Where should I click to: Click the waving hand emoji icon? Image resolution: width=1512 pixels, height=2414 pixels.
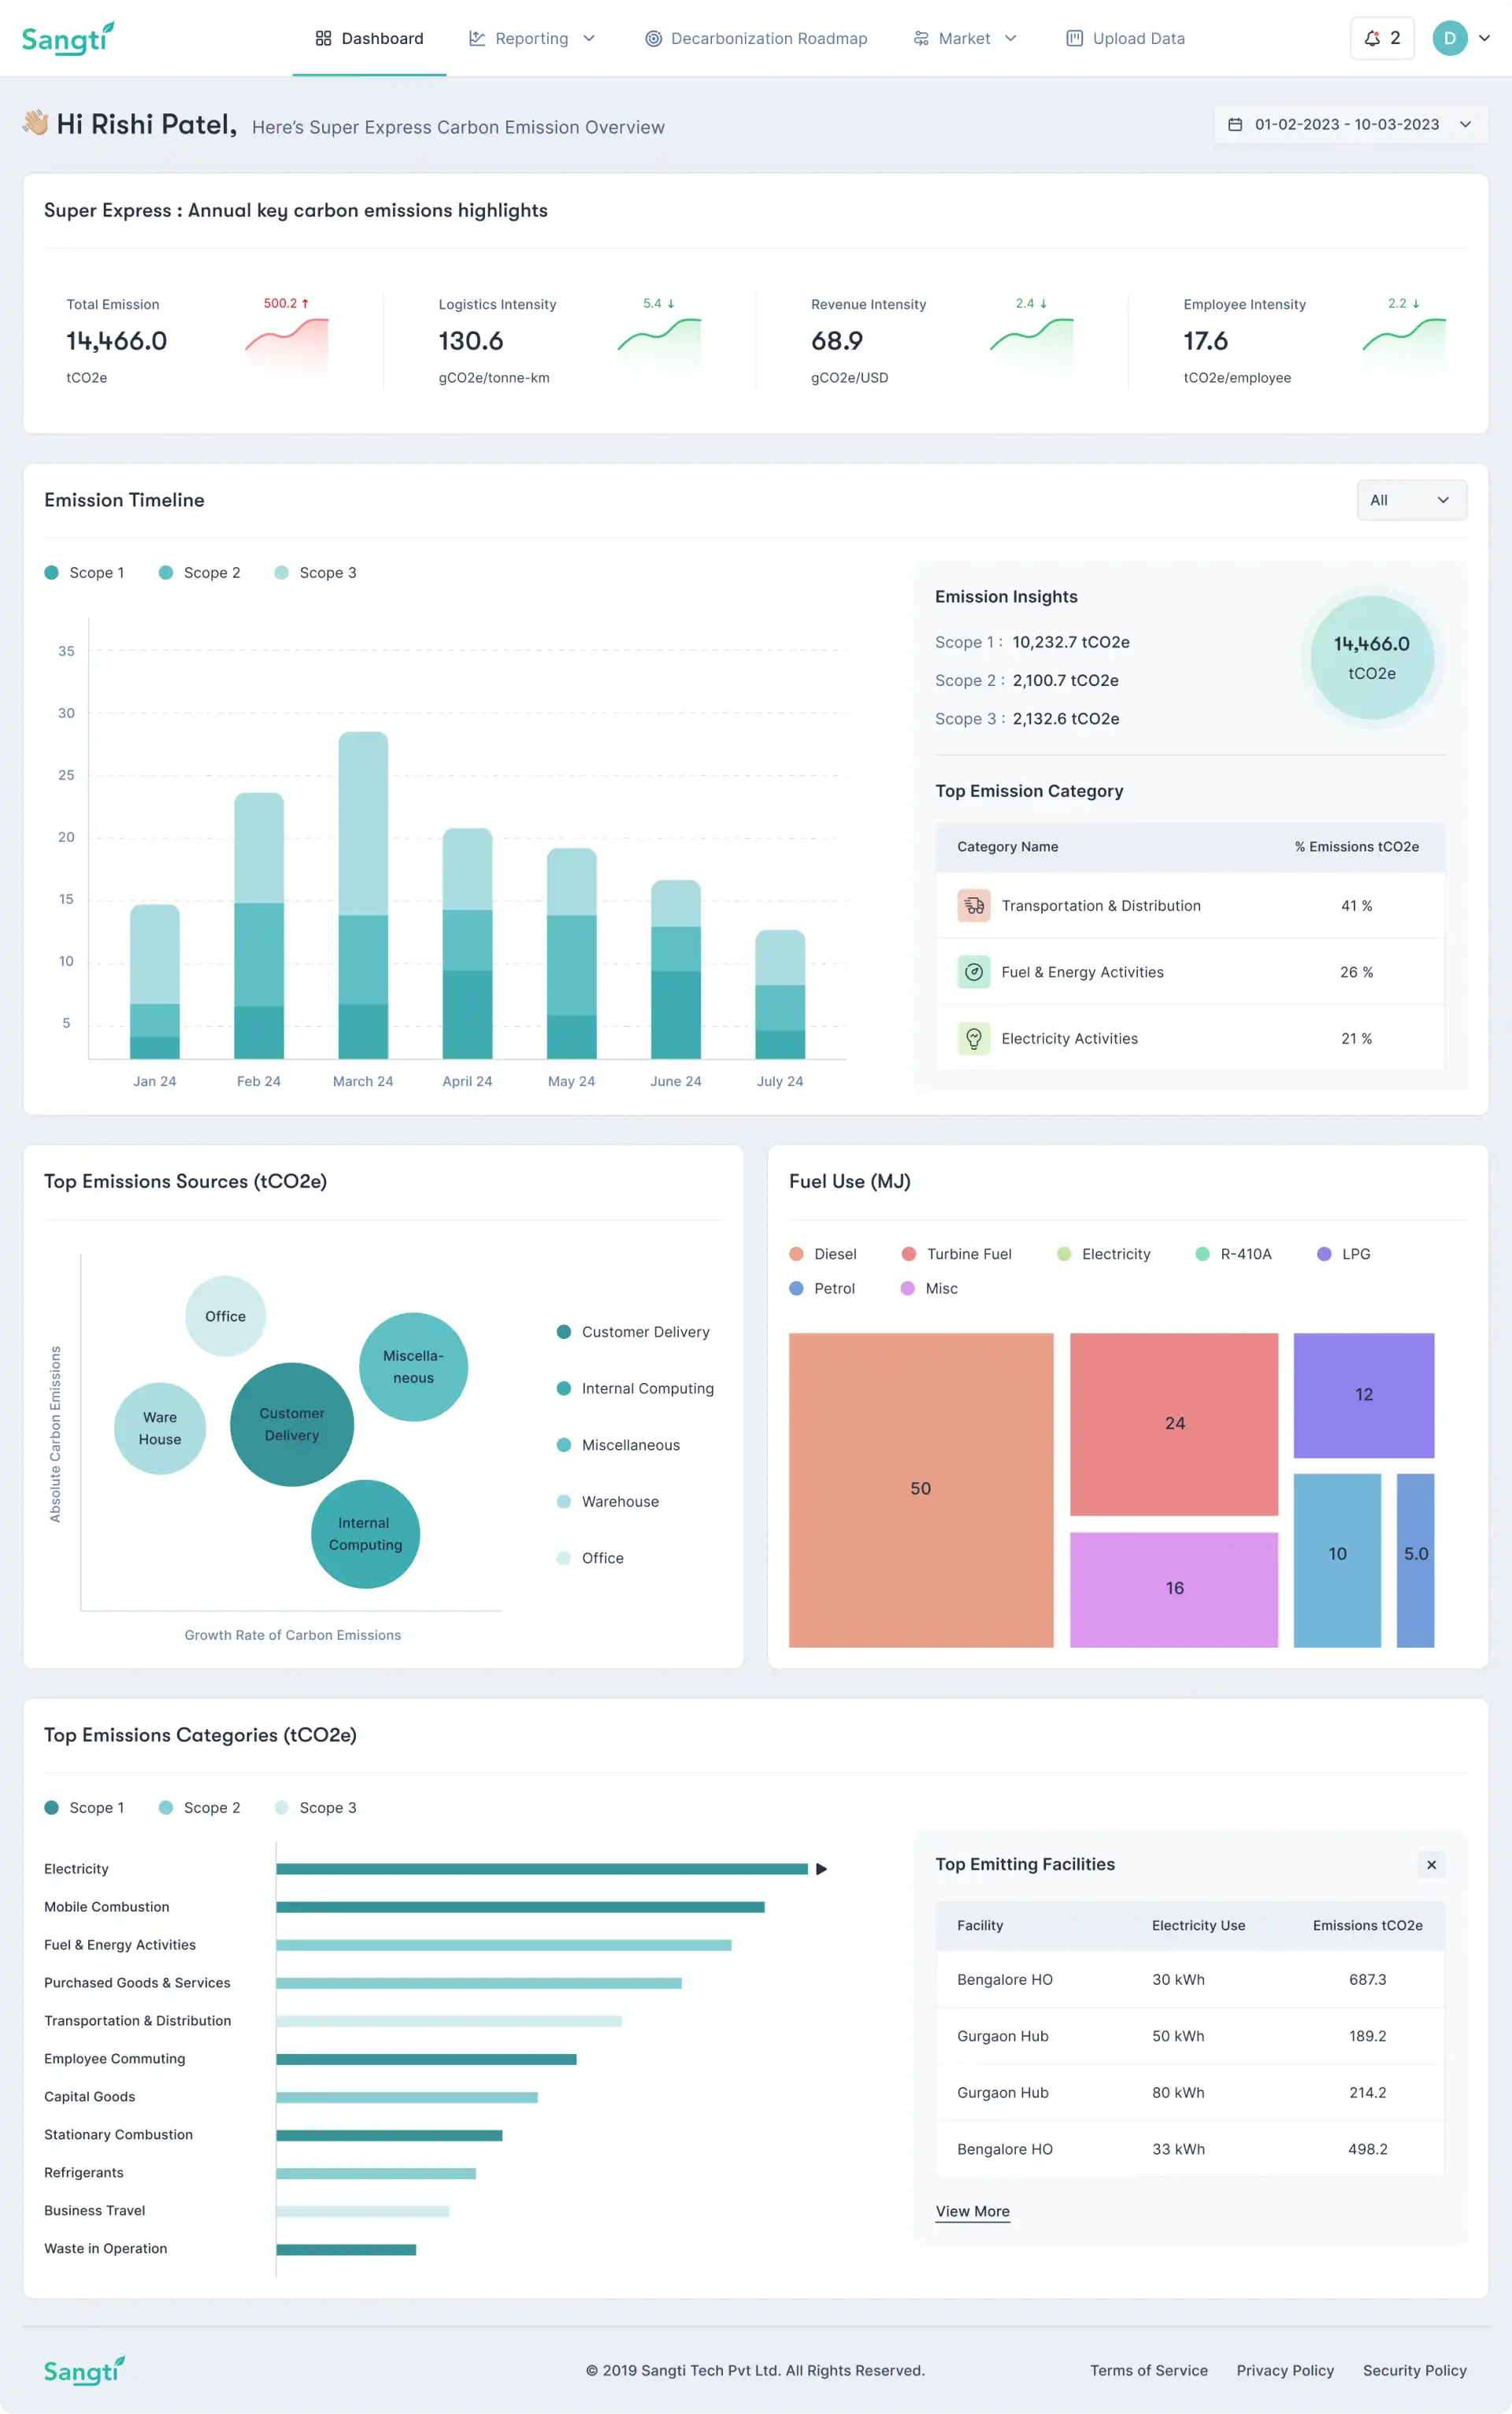[36, 123]
